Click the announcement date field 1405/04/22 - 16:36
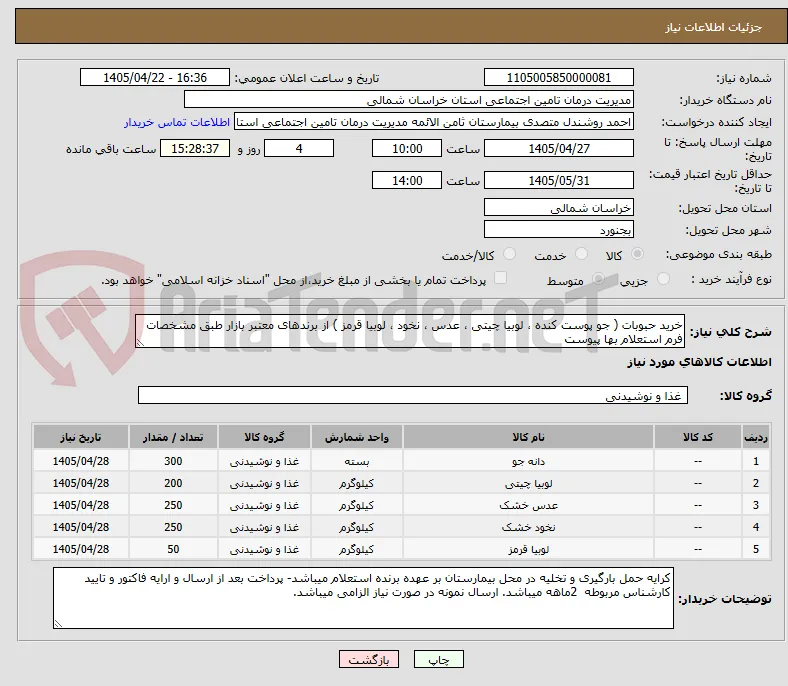 tap(155, 77)
